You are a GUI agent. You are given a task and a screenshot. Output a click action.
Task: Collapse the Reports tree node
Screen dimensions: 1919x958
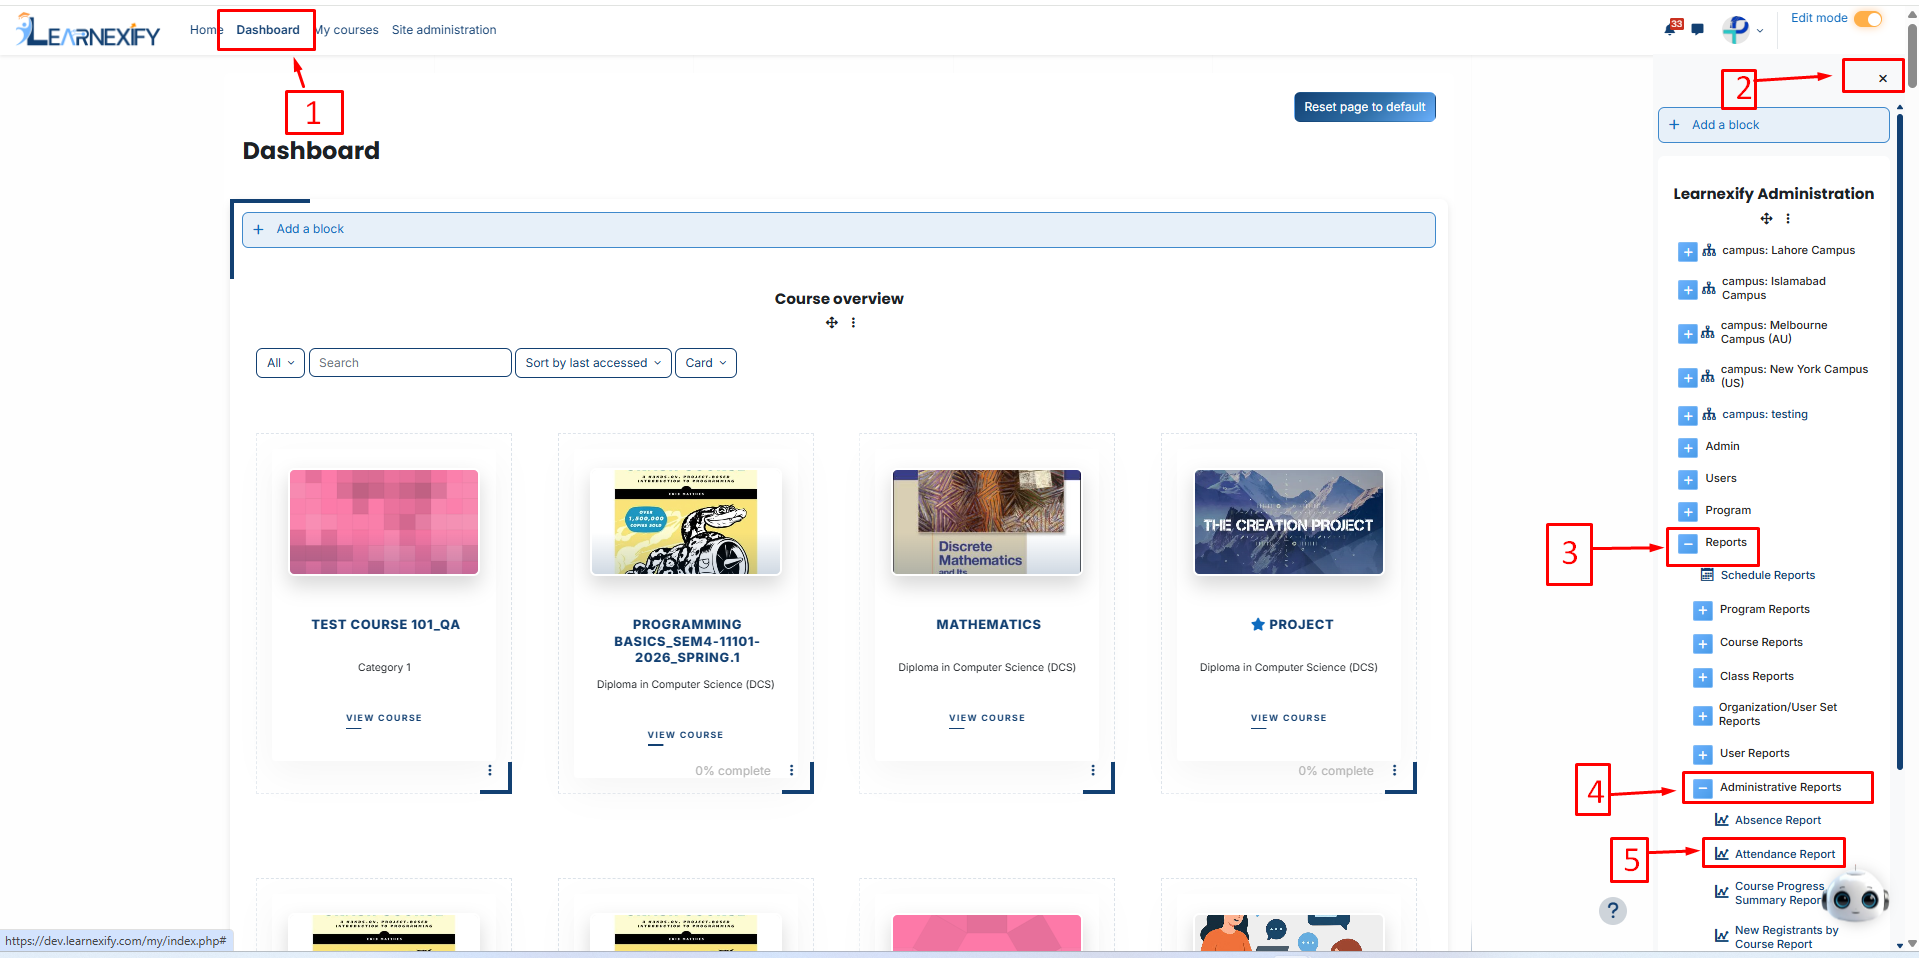click(1688, 544)
